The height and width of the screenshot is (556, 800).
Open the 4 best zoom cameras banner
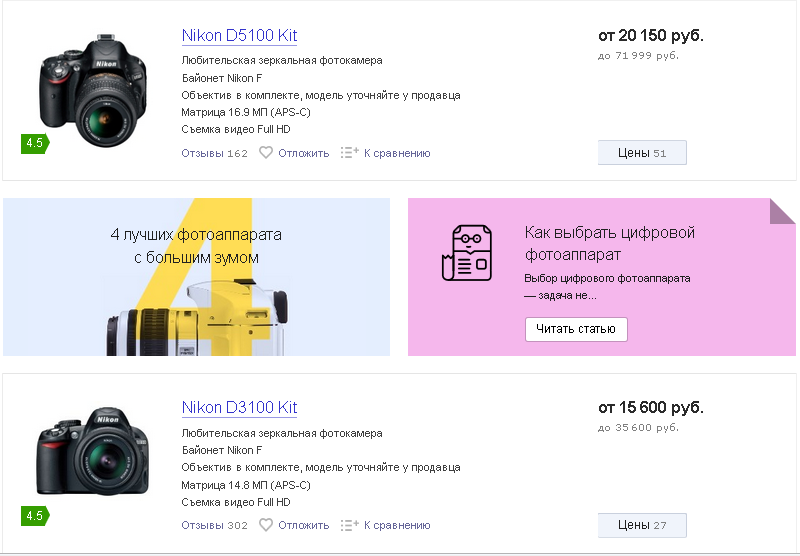(x=196, y=277)
